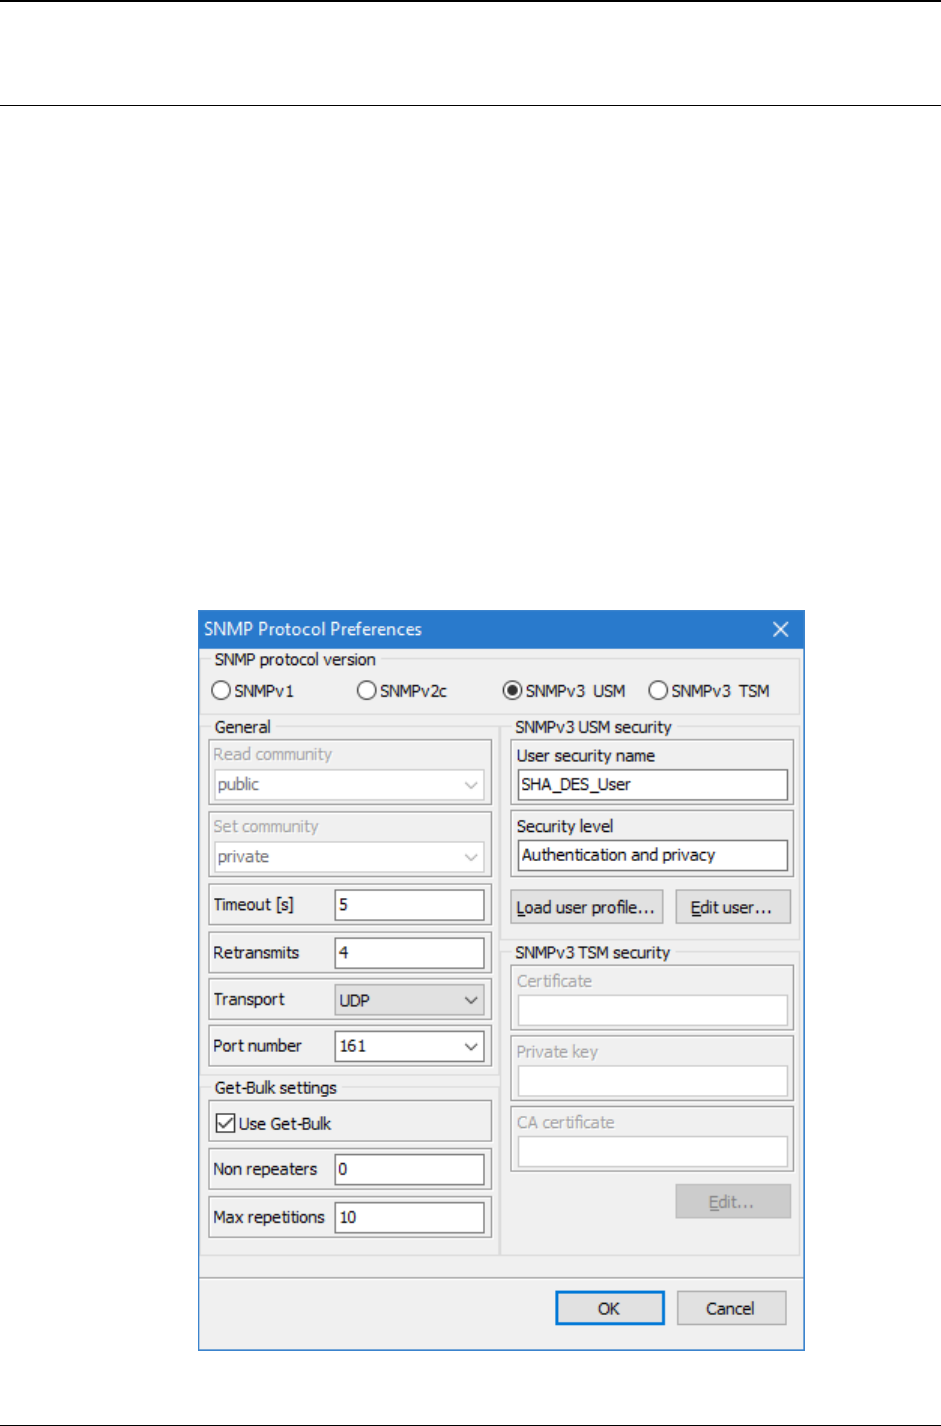The height and width of the screenshot is (1426, 941).
Task: Close the SNMP Protocol Preferences dialog
Action: click(780, 629)
